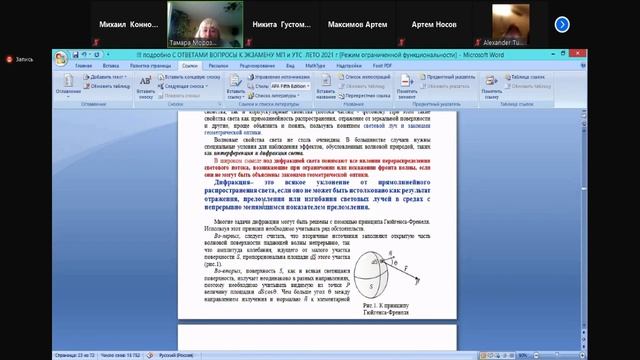Open Word help question mark icon

(x=583, y=66)
